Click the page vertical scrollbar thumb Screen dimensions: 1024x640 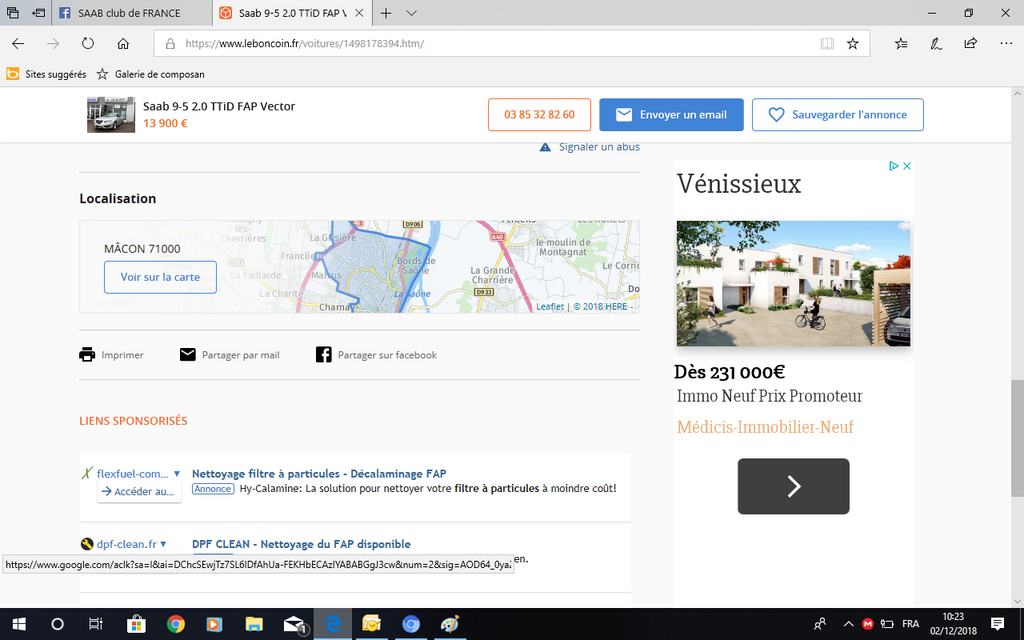click(1017, 438)
